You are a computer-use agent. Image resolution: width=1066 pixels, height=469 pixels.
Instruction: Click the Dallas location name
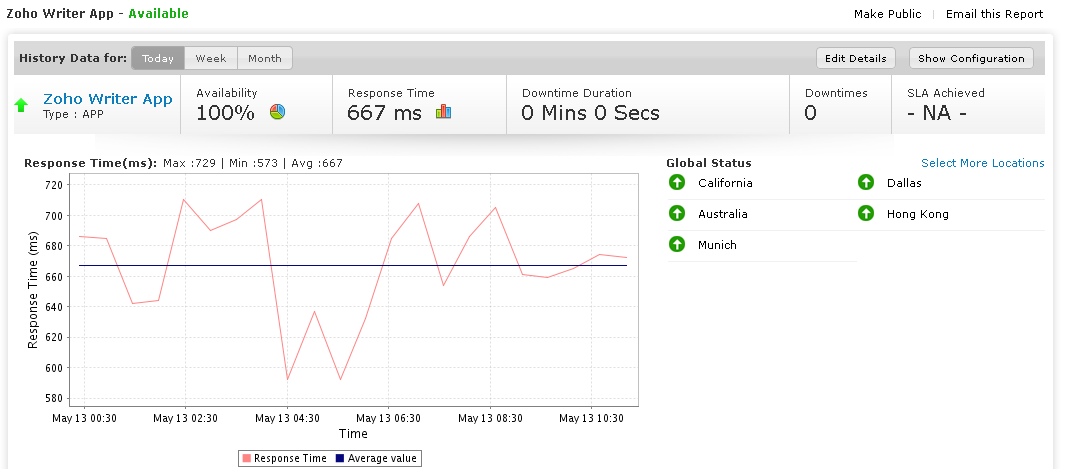[904, 183]
